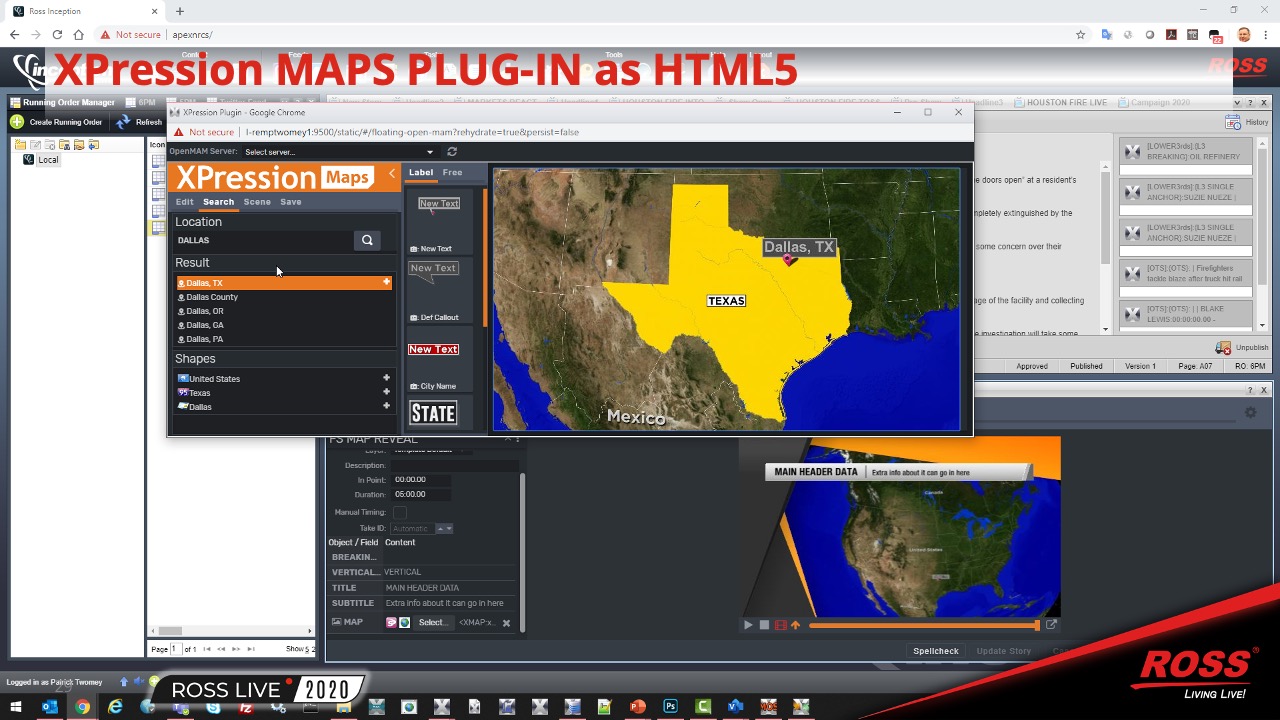Viewport: 1280px width, 720px height.
Task: Refresh the OpenMAM server list
Action: click(452, 152)
